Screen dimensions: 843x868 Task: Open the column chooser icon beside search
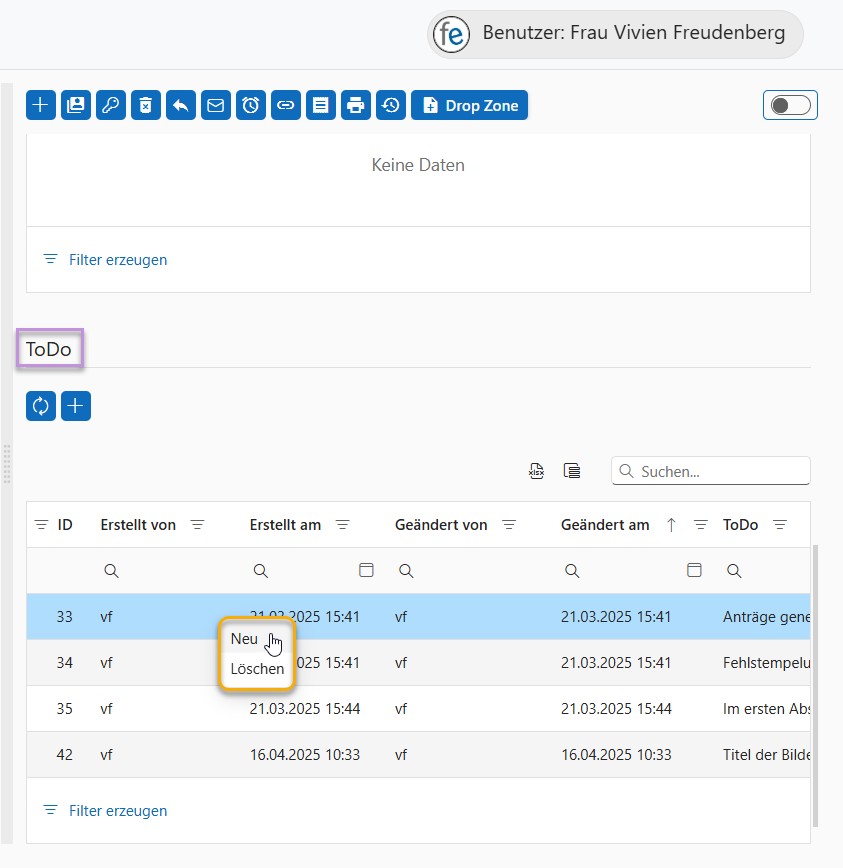coord(572,471)
